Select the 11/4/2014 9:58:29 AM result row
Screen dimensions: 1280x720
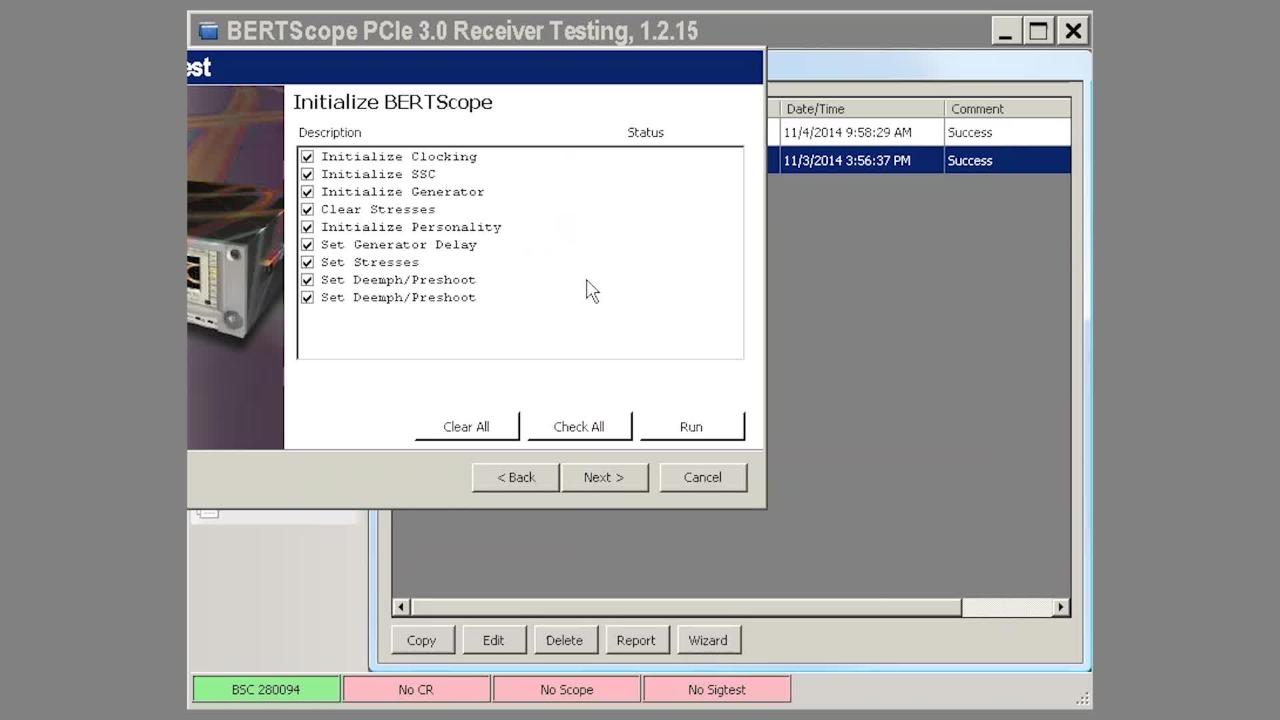860,133
